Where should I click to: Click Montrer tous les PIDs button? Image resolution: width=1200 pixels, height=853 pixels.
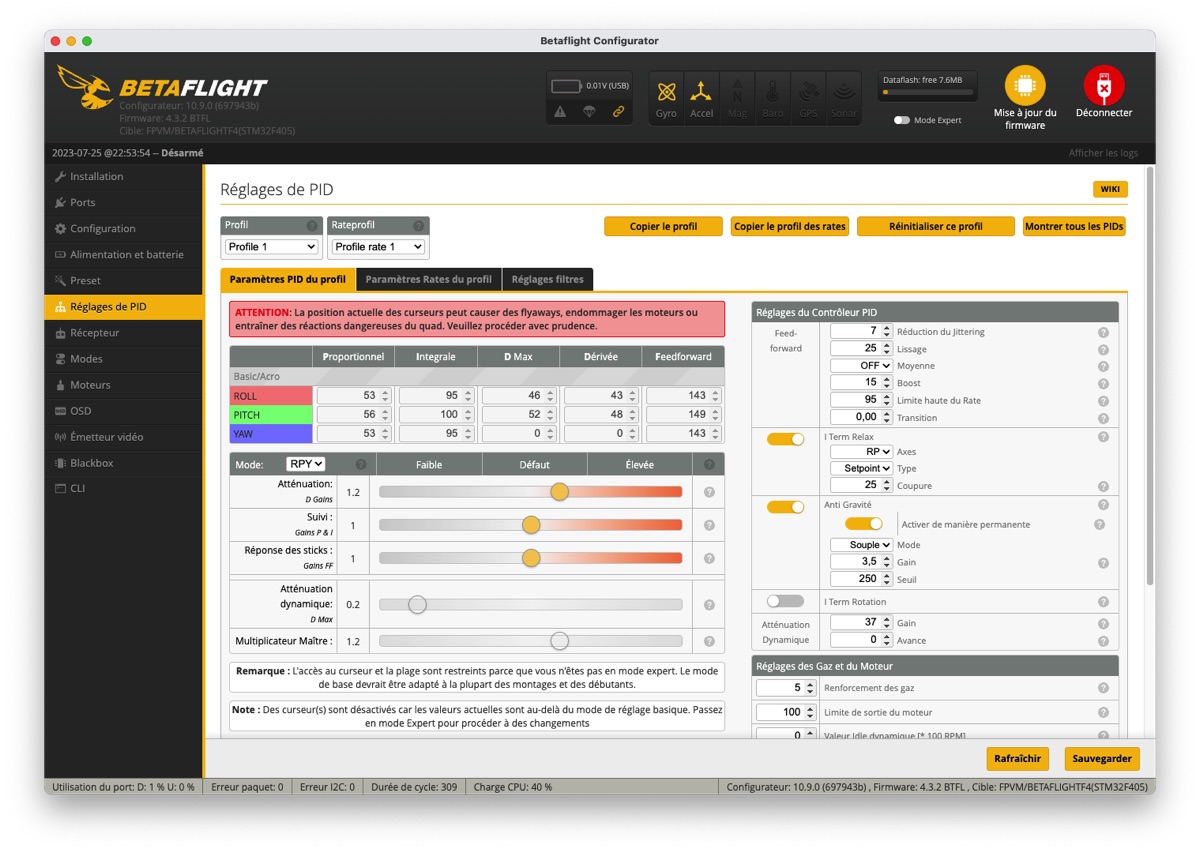1075,226
